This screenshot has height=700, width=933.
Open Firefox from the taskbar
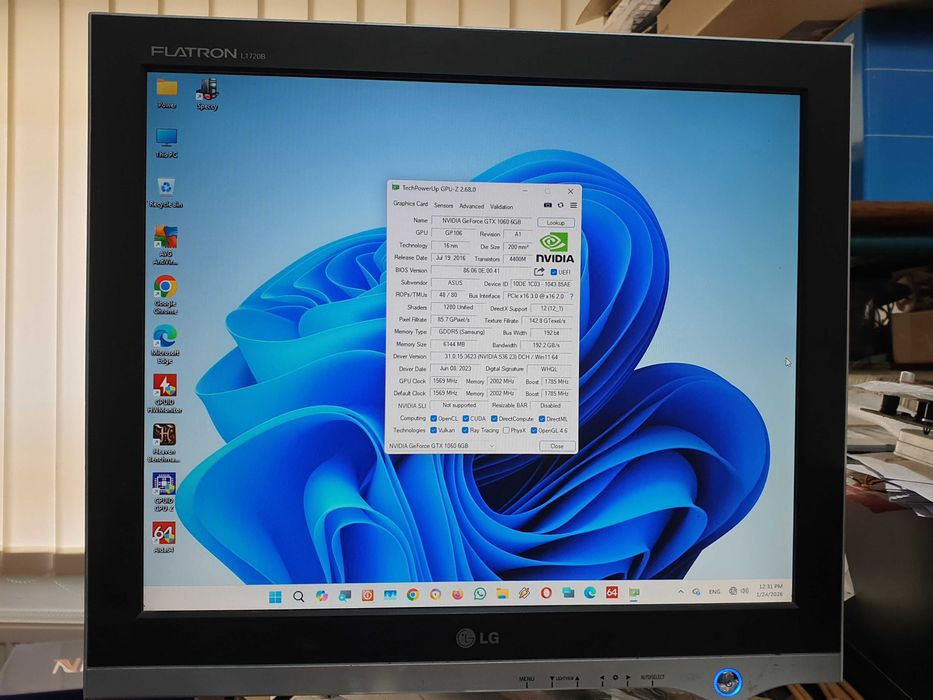(458, 594)
